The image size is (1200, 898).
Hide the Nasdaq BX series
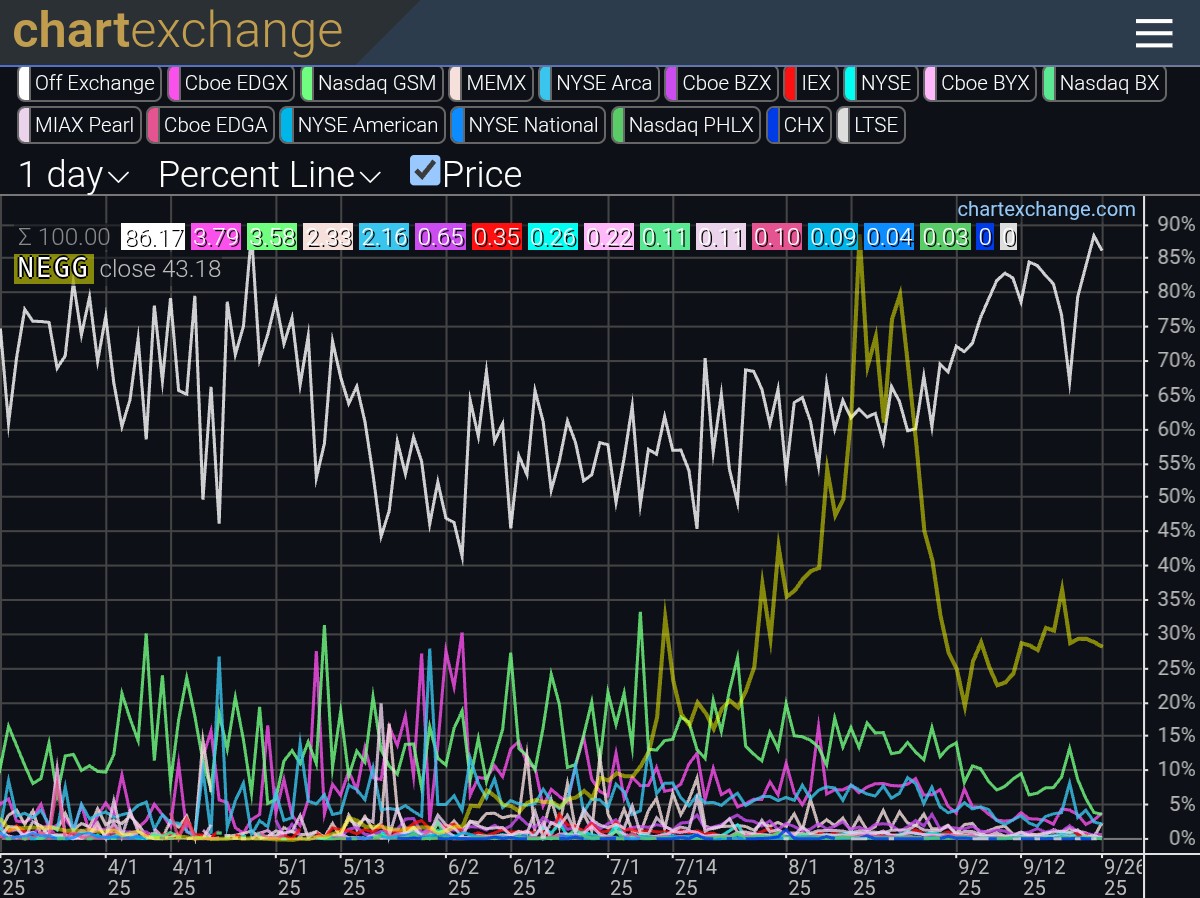click(x=1103, y=83)
